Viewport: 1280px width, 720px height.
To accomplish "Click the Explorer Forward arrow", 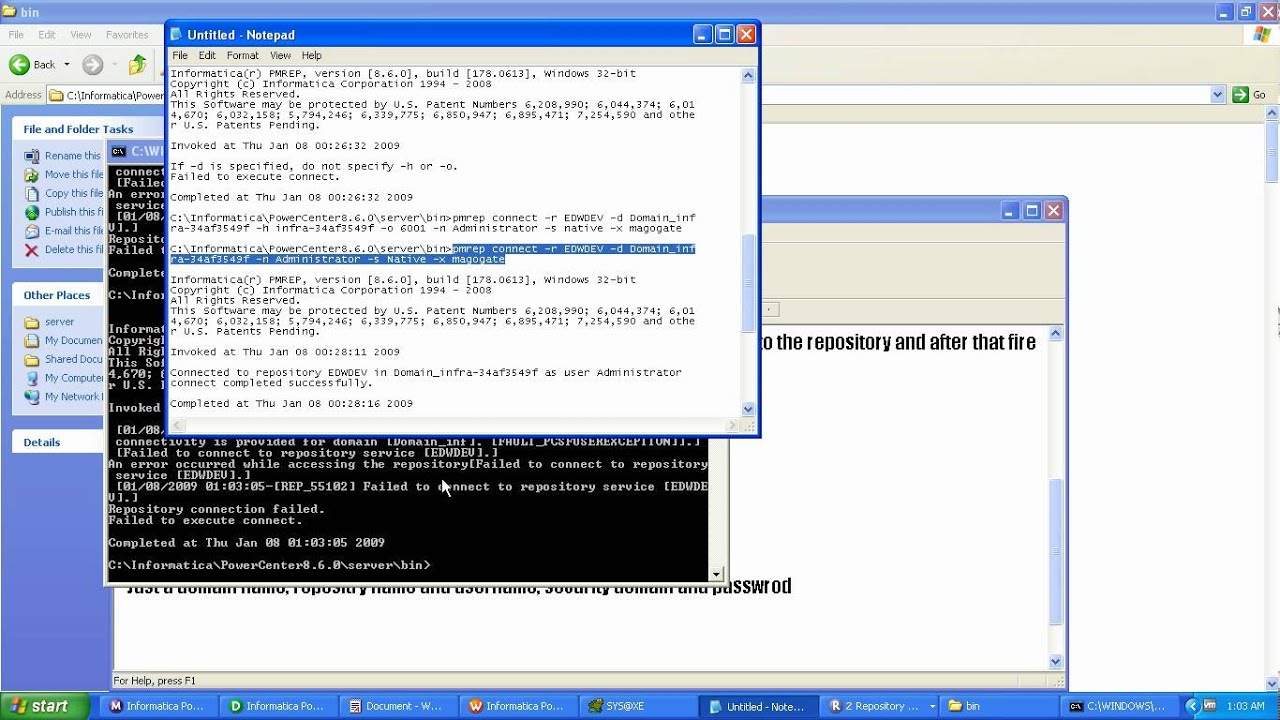I will [93, 65].
